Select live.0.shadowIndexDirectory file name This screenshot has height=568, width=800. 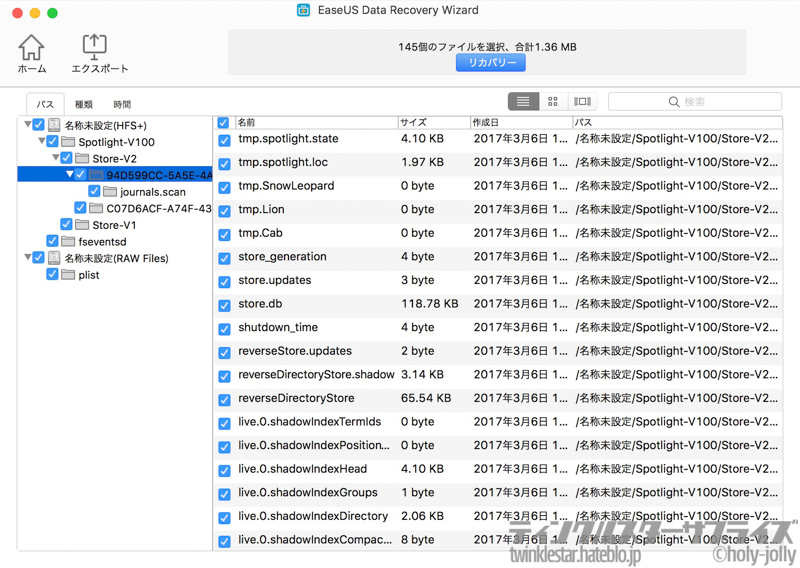pyautogui.click(x=313, y=516)
